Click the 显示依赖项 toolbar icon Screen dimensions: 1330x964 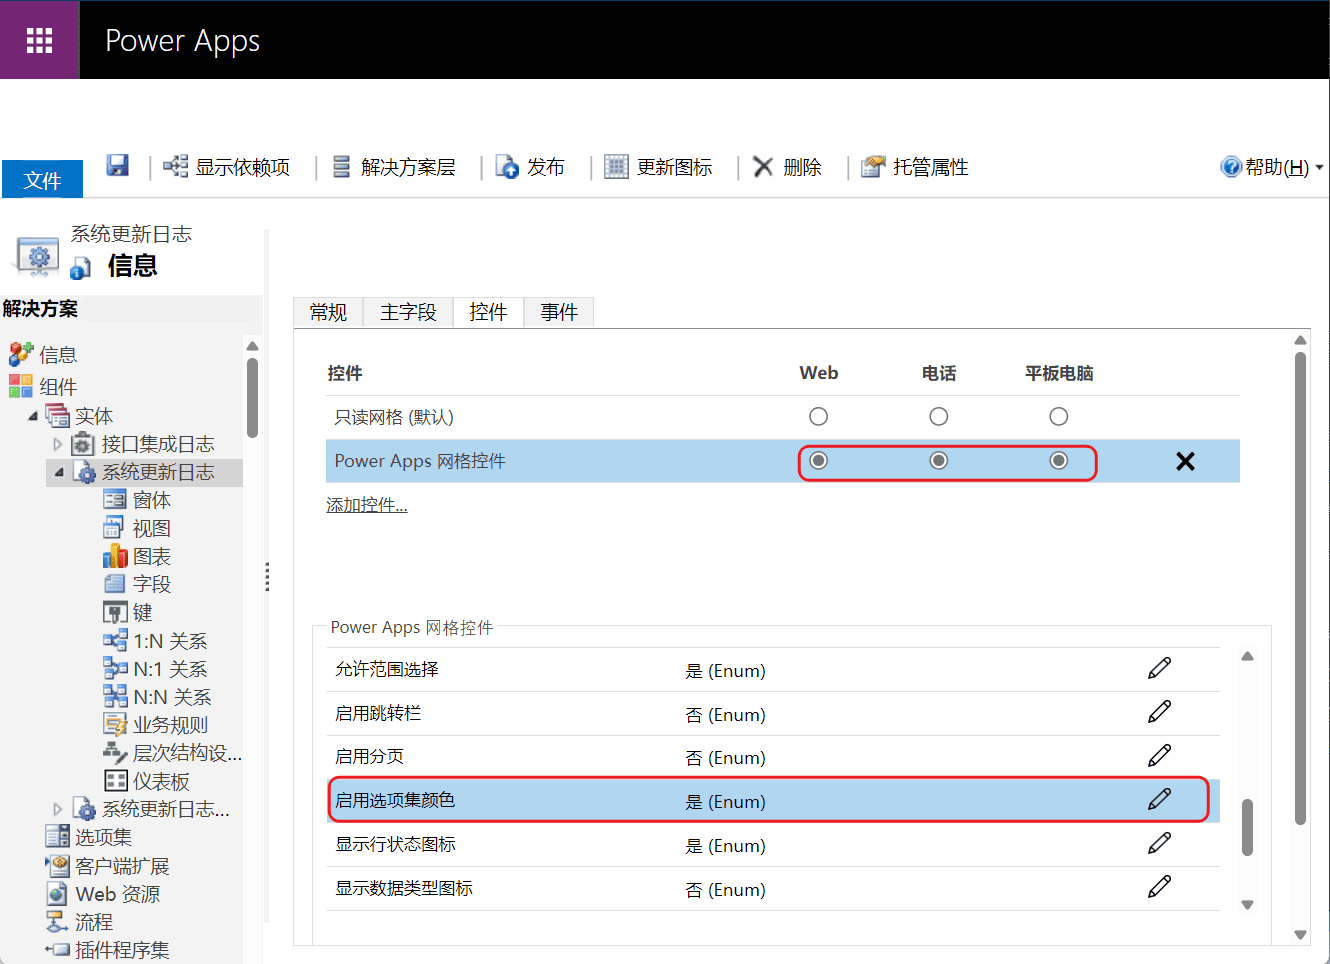[176, 166]
